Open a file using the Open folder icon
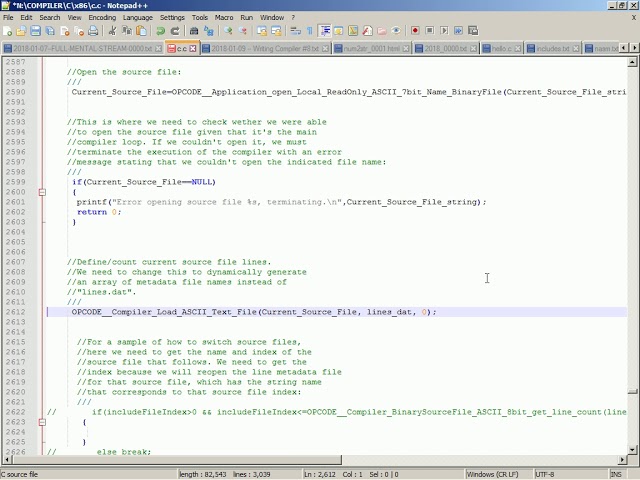 [21, 31]
